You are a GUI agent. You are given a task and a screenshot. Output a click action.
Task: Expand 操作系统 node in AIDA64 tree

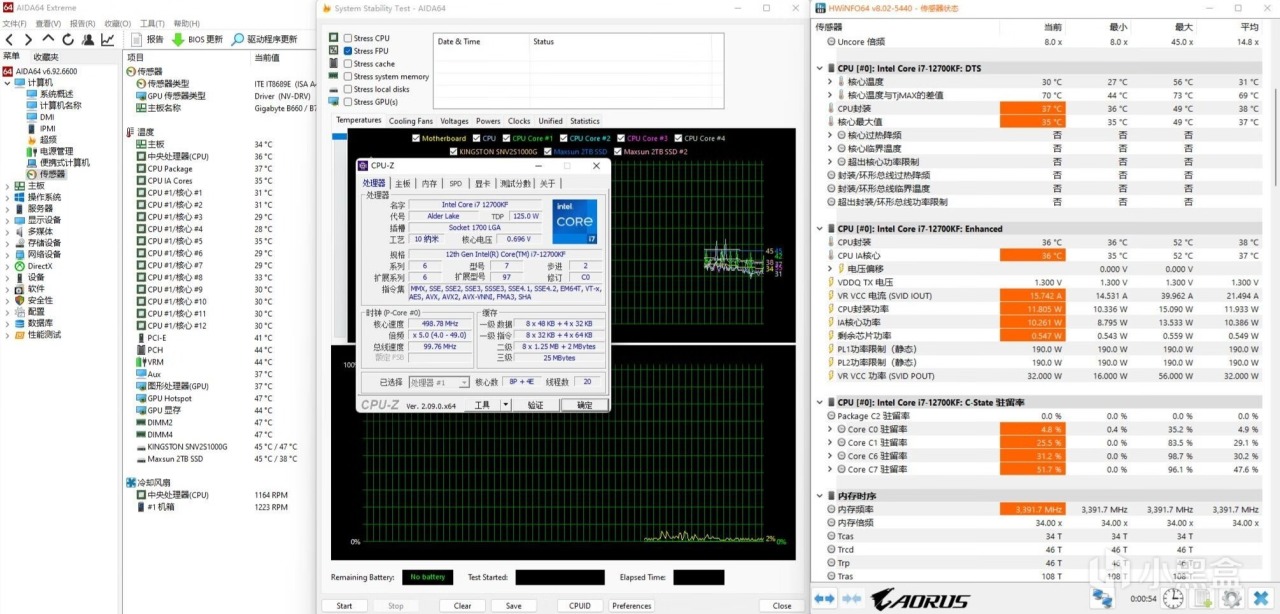point(7,197)
